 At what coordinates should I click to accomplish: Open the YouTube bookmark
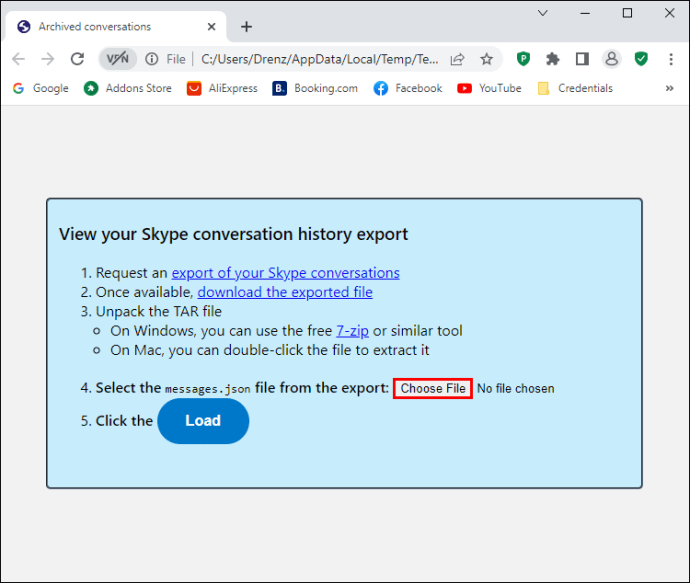point(489,88)
